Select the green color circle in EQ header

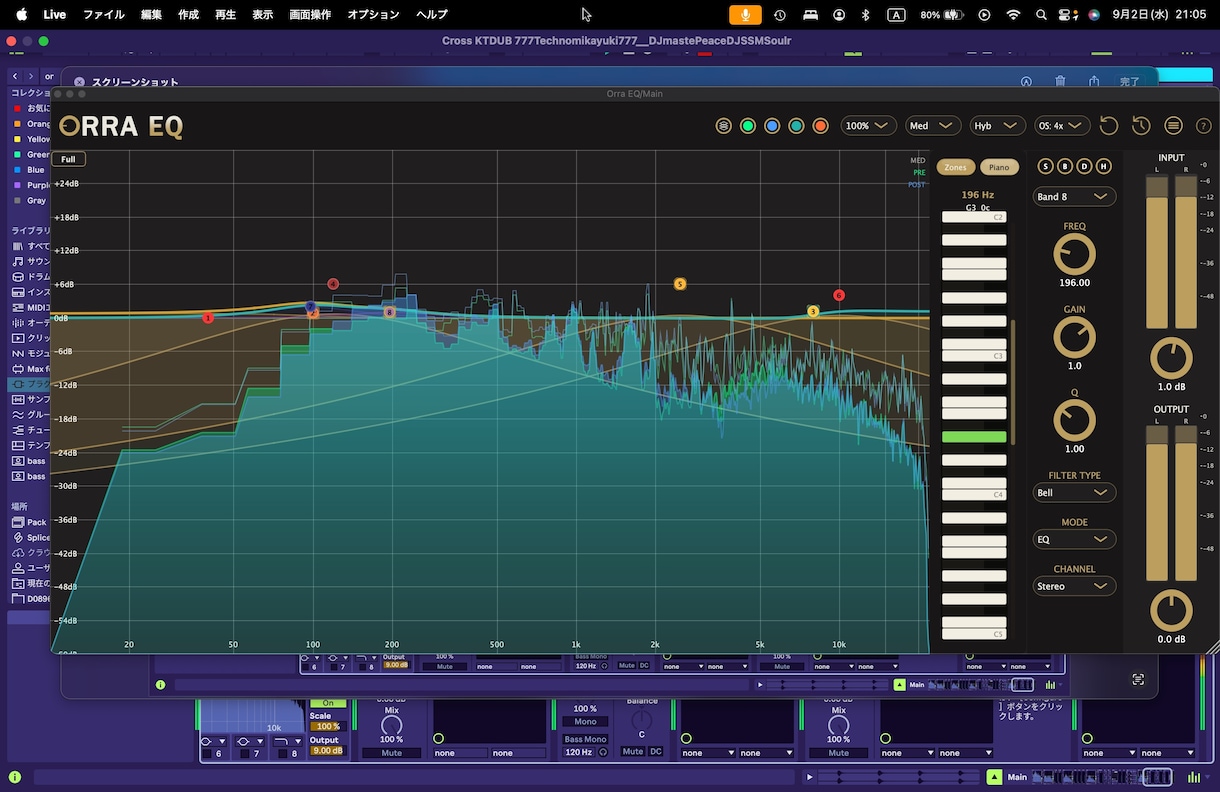tap(748, 126)
